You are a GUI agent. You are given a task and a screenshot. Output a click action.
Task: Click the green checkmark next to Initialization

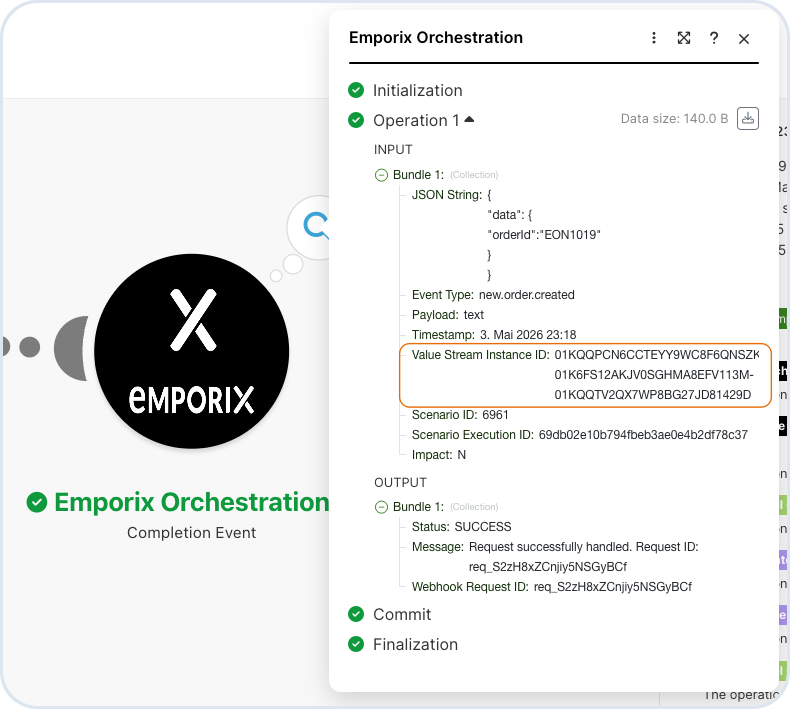(356, 90)
